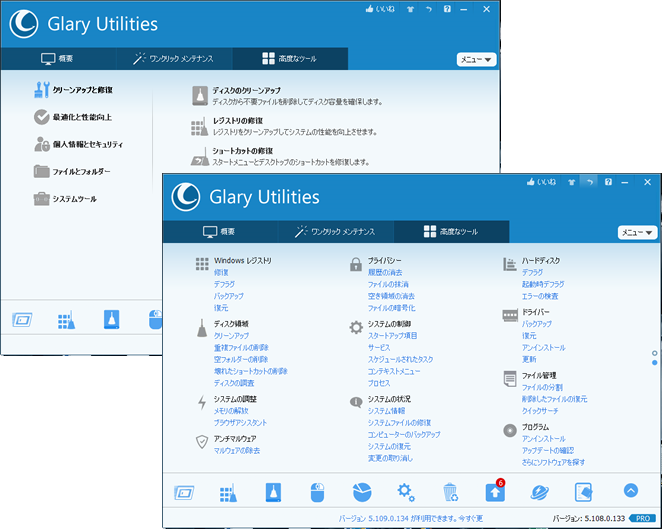Open the one-click maintenance screen icon in front window toolbar

[184, 493]
